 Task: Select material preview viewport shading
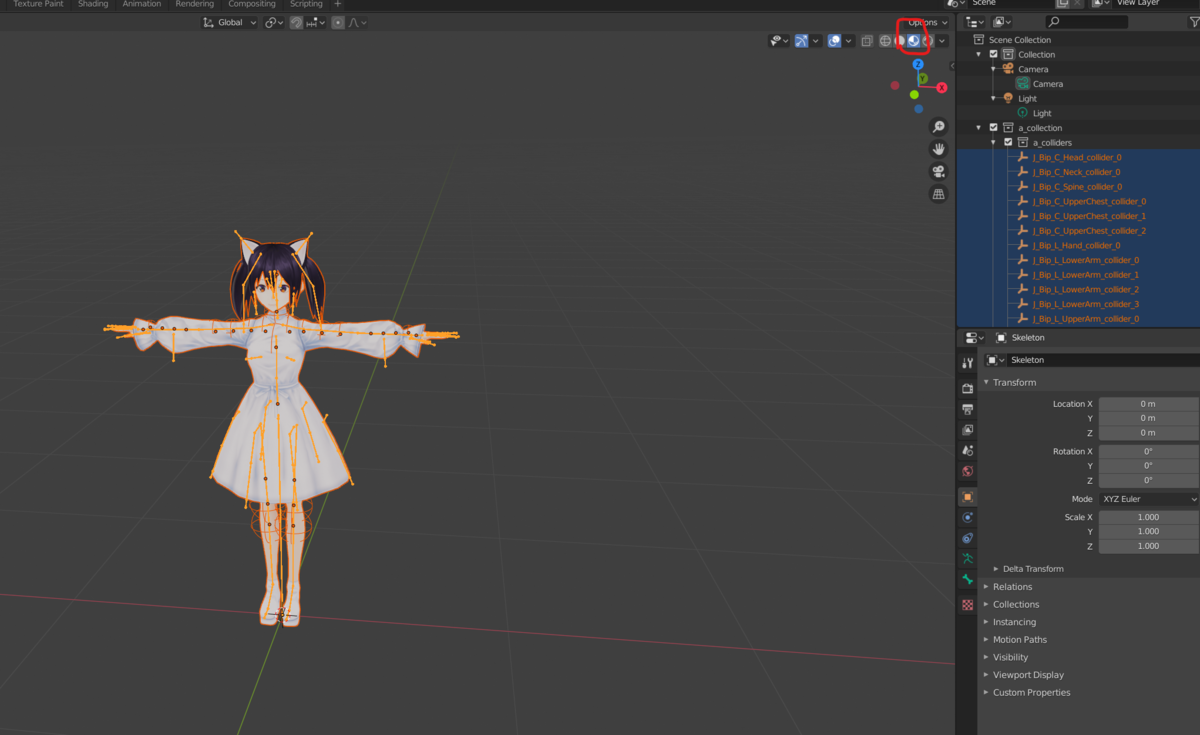[913, 41]
